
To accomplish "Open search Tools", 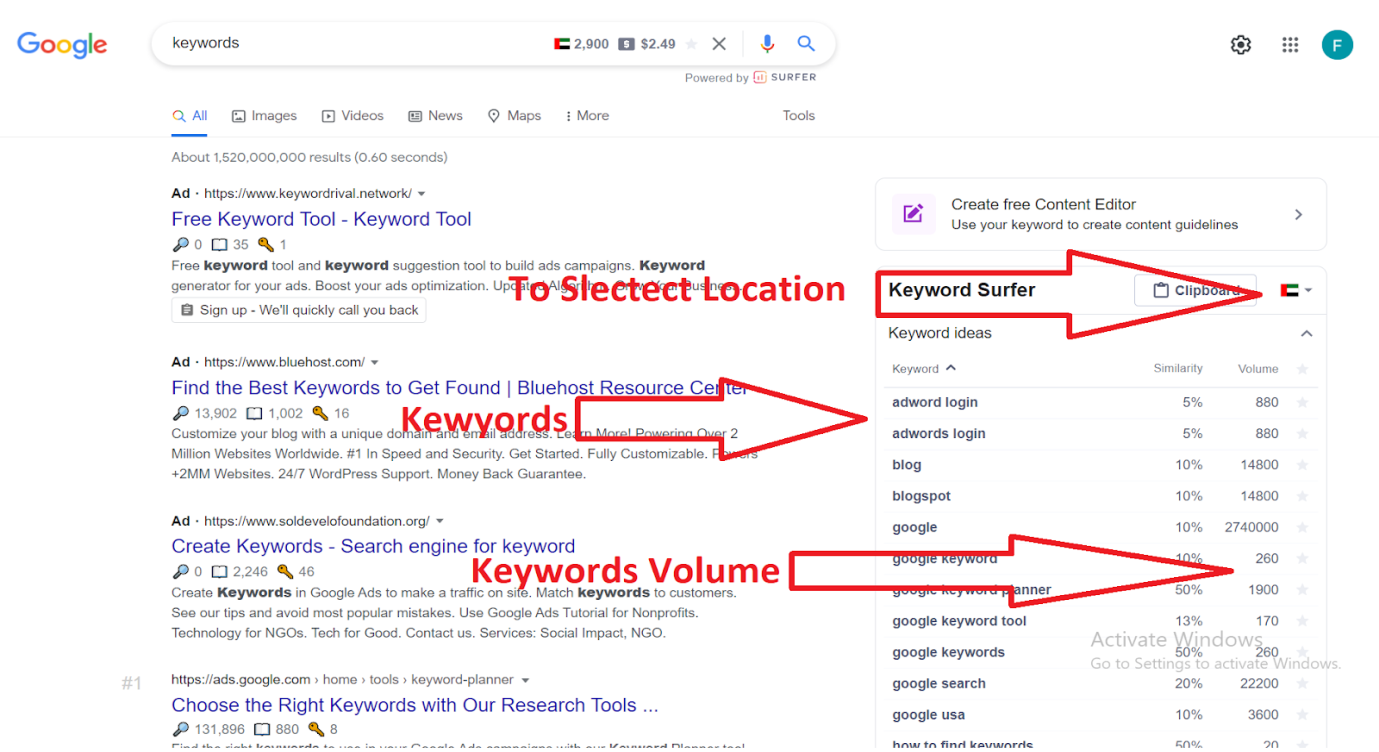I will [799, 116].
